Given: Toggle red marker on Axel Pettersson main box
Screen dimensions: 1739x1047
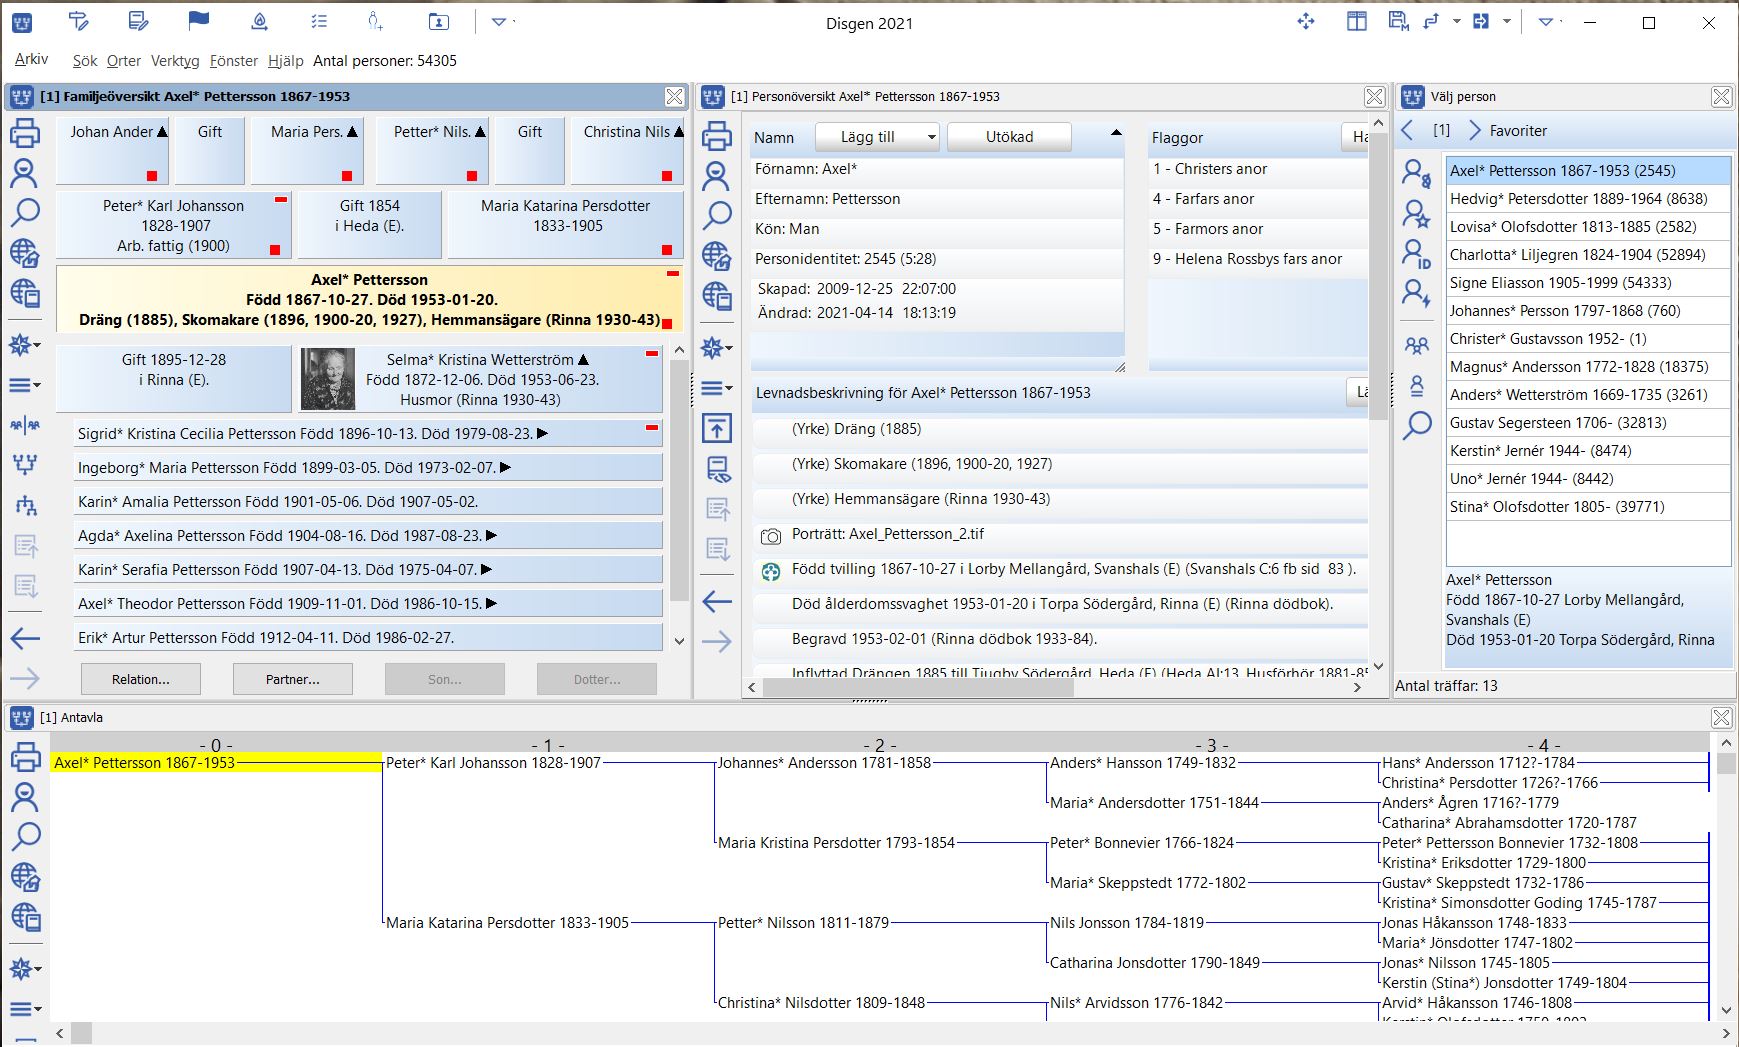Looking at the screenshot, I should (x=673, y=273).
